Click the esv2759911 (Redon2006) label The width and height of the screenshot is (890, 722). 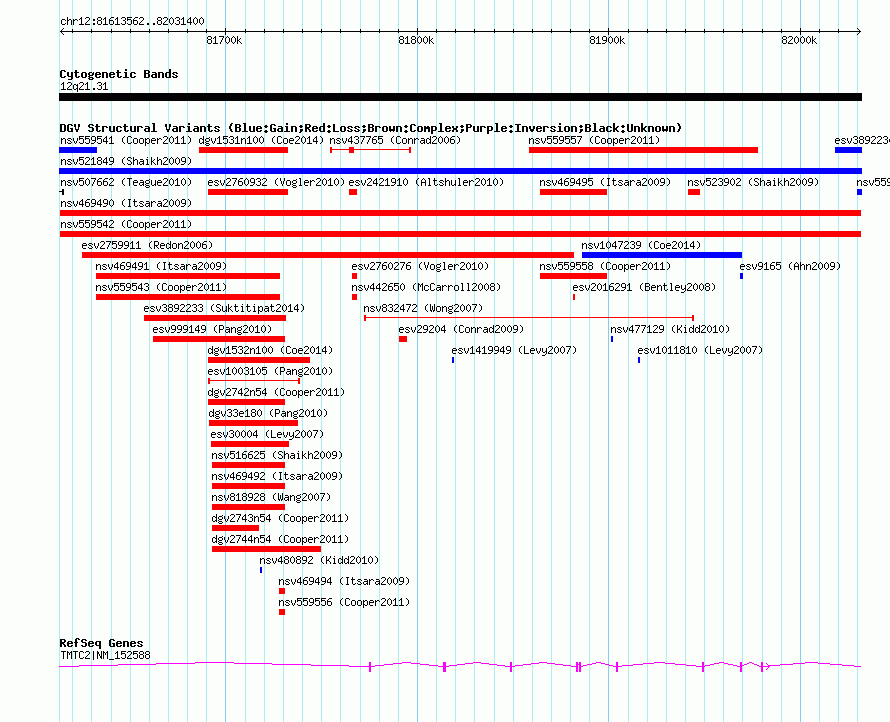click(147, 245)
